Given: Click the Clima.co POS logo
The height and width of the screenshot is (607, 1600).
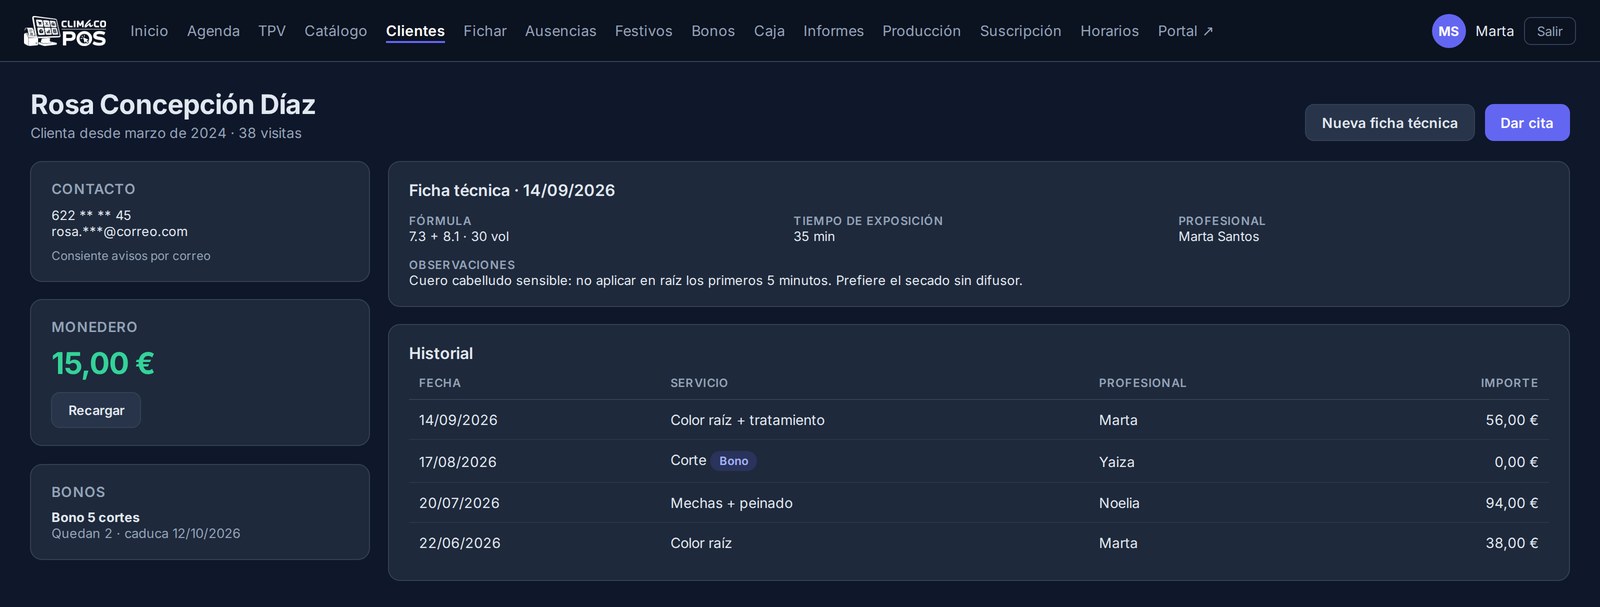Looking at the screenshot, I should point(65,31).
